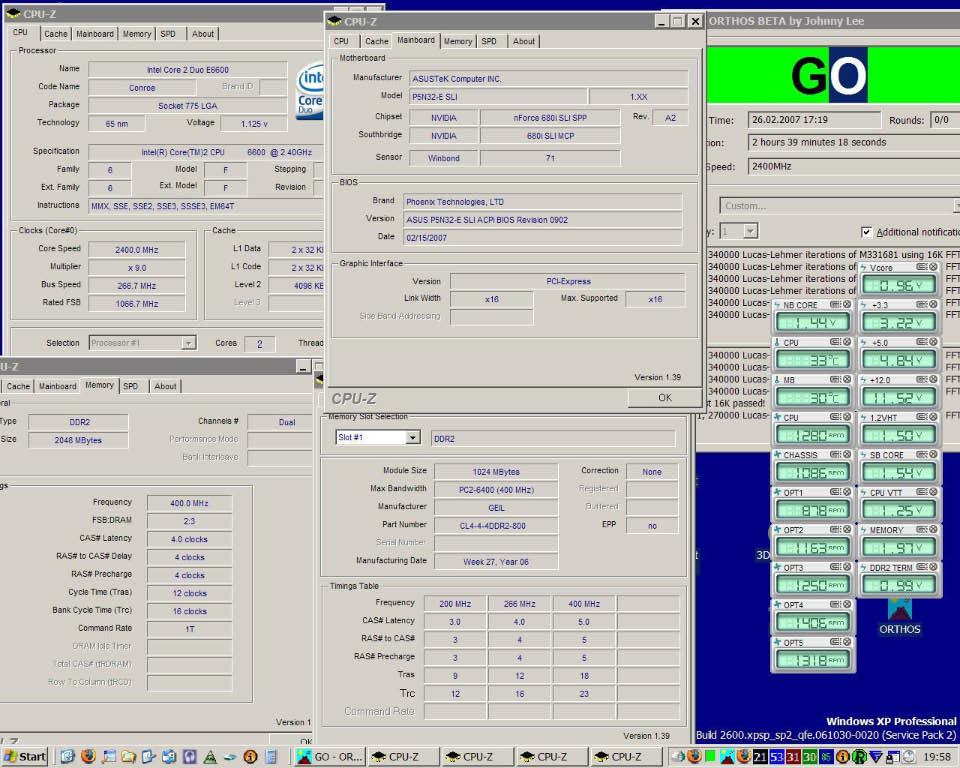This screenshot has height=768, width=960.
Task: Close the CHASSIS fan sensor widget
Action: (x=847, y=454)
